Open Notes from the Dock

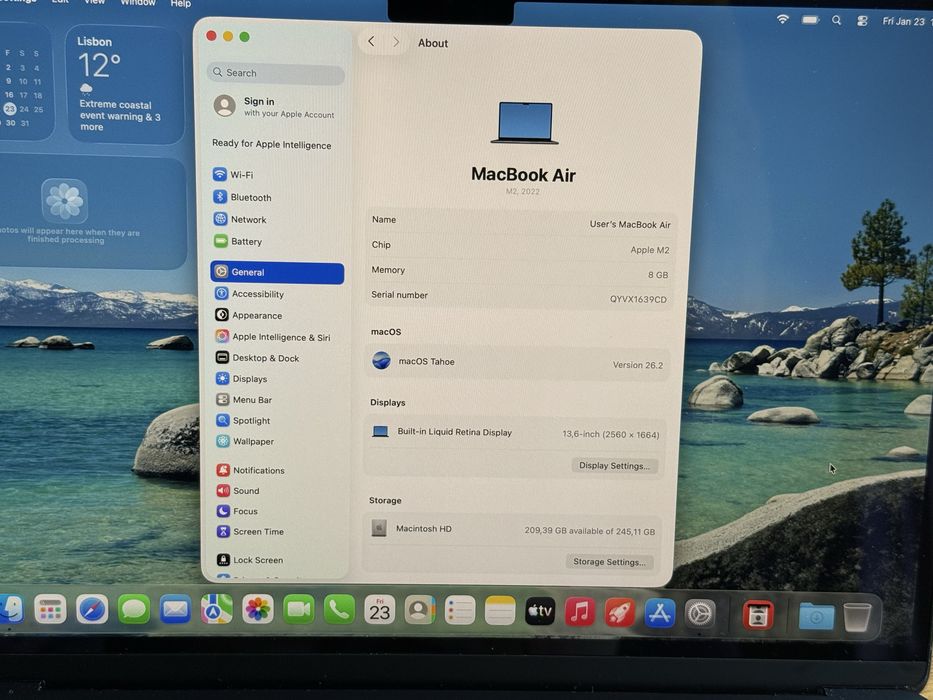tap(500, 611)
